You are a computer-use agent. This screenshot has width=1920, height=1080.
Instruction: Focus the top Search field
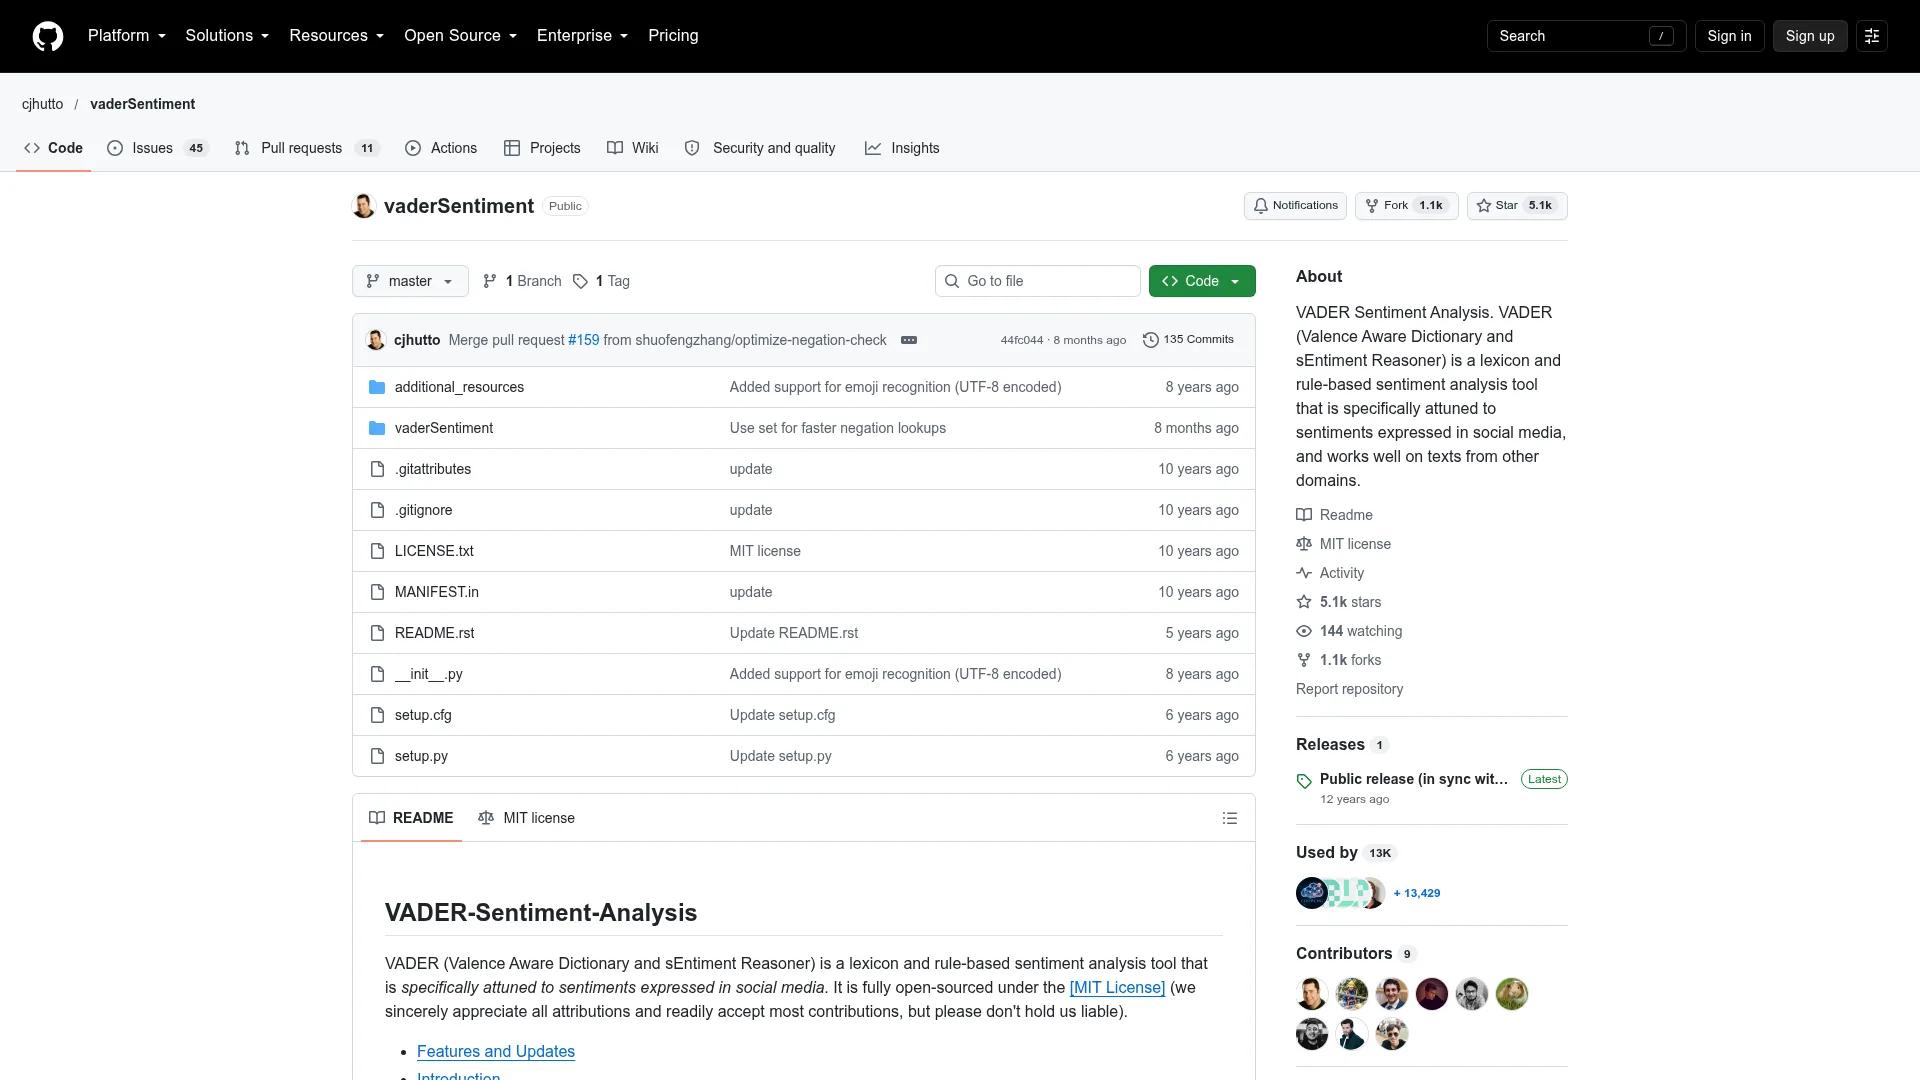[1586, 36]
